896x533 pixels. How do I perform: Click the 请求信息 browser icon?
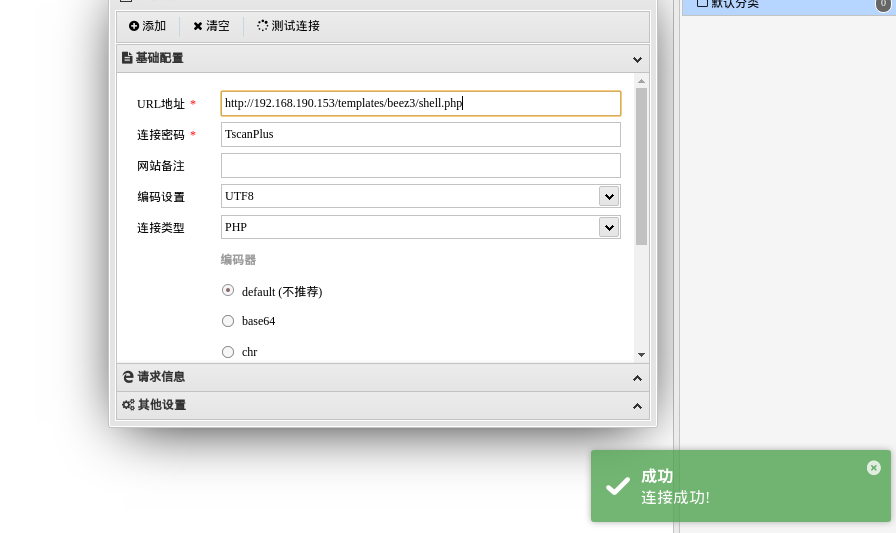[x=128, y=377]
